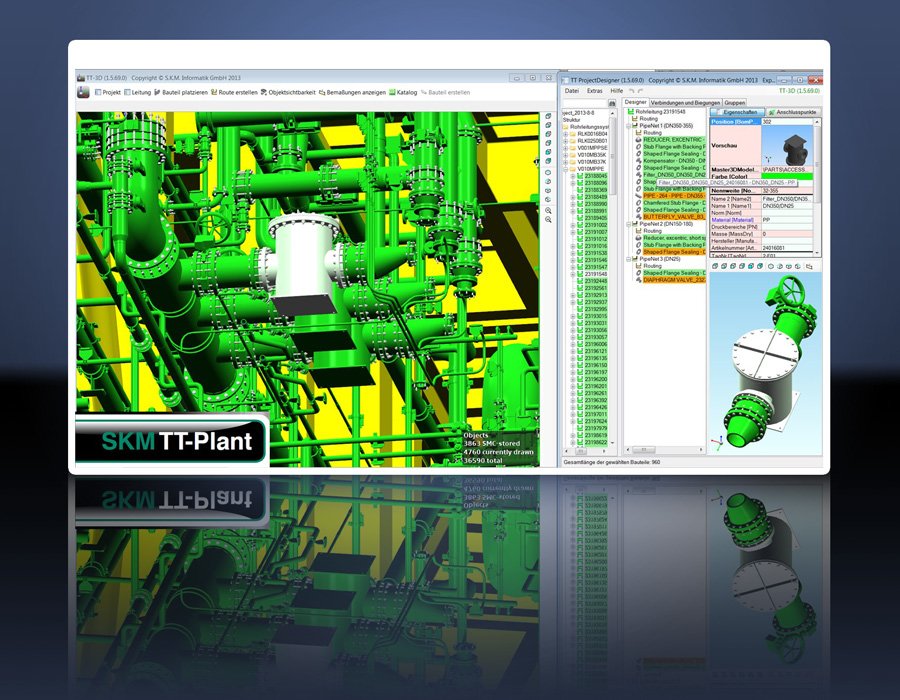Select Bauteil platzieren tool
The height and width of the screenshot is (700, 900).
181,92
